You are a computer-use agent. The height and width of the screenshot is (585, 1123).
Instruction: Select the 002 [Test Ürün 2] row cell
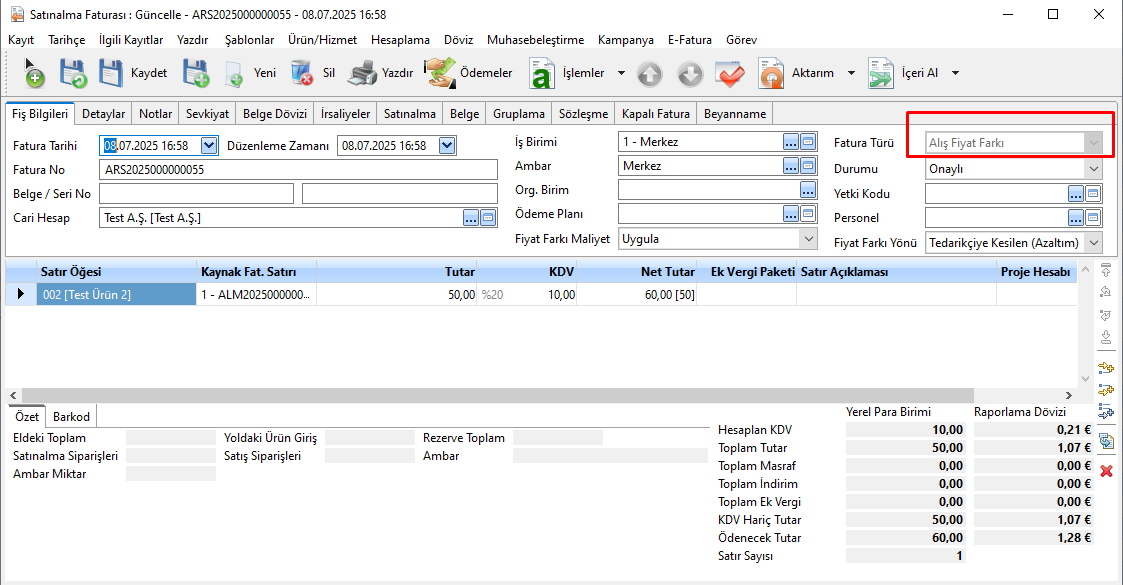116,294
